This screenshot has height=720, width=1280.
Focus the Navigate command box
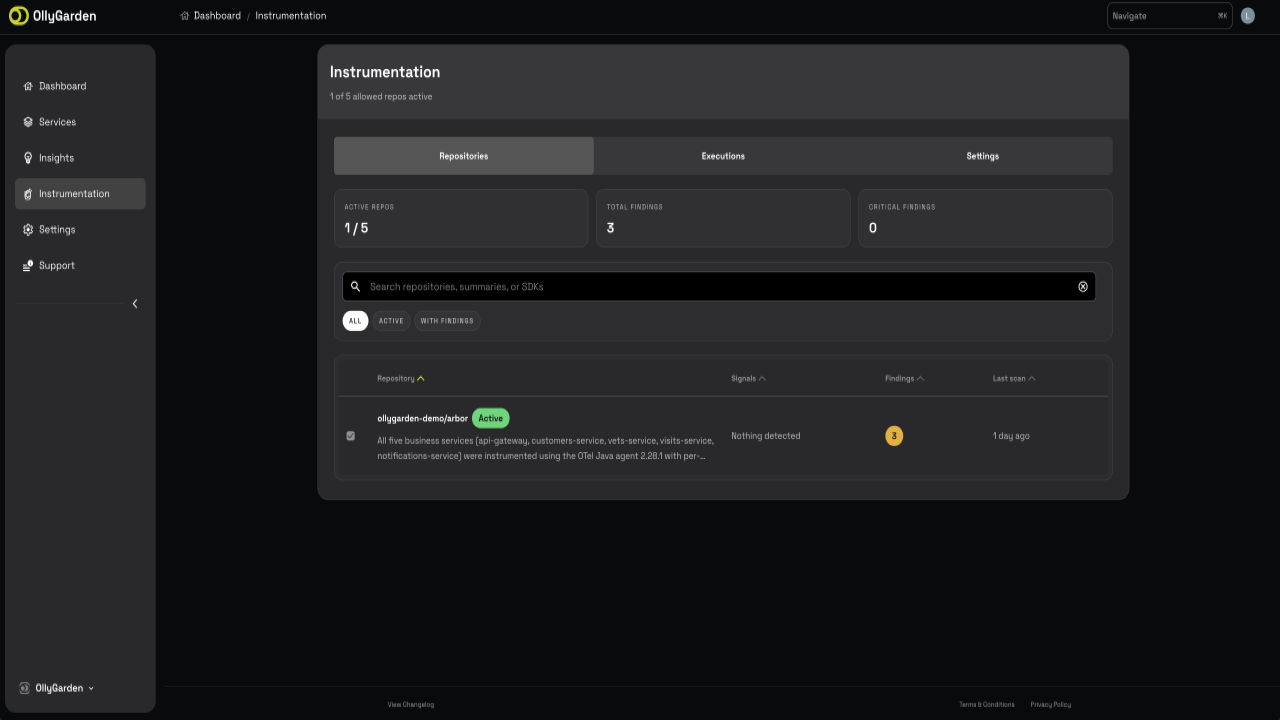pos(1170,16)
